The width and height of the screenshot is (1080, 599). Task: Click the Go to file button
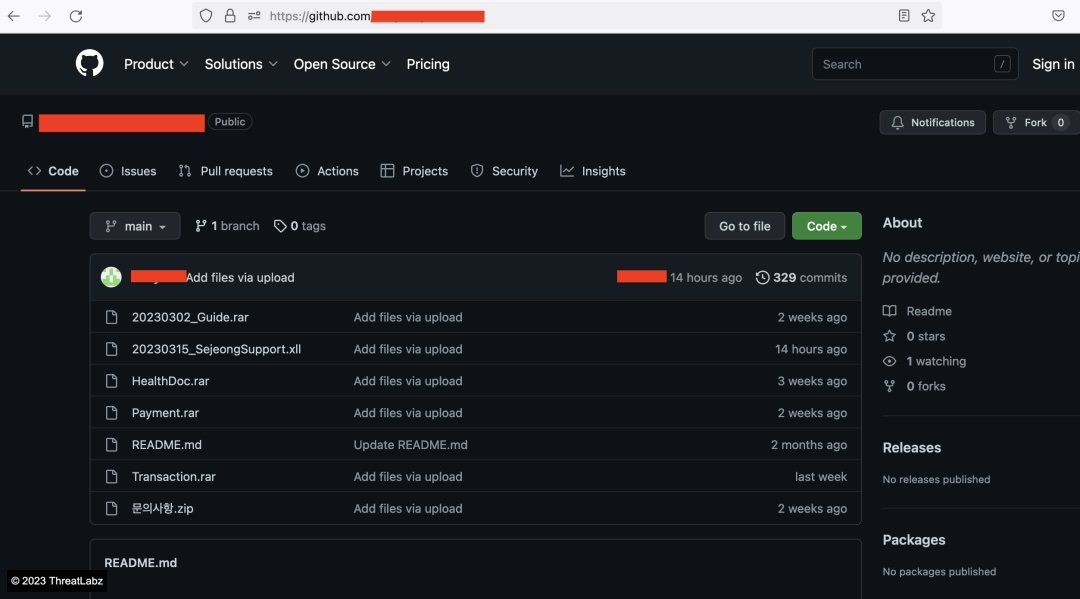(x=744, y=225)
